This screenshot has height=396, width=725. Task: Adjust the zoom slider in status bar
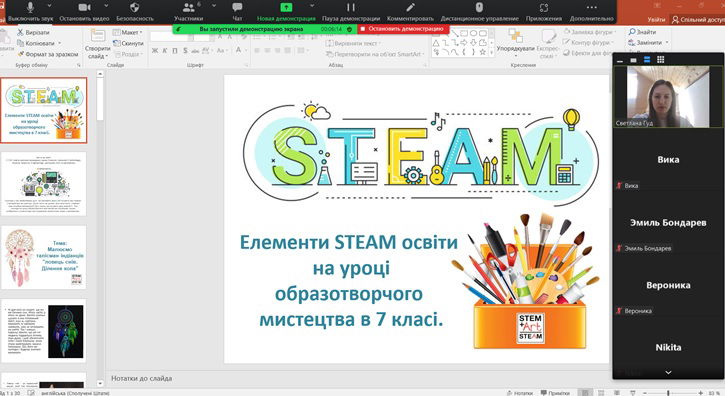(668, 393)
